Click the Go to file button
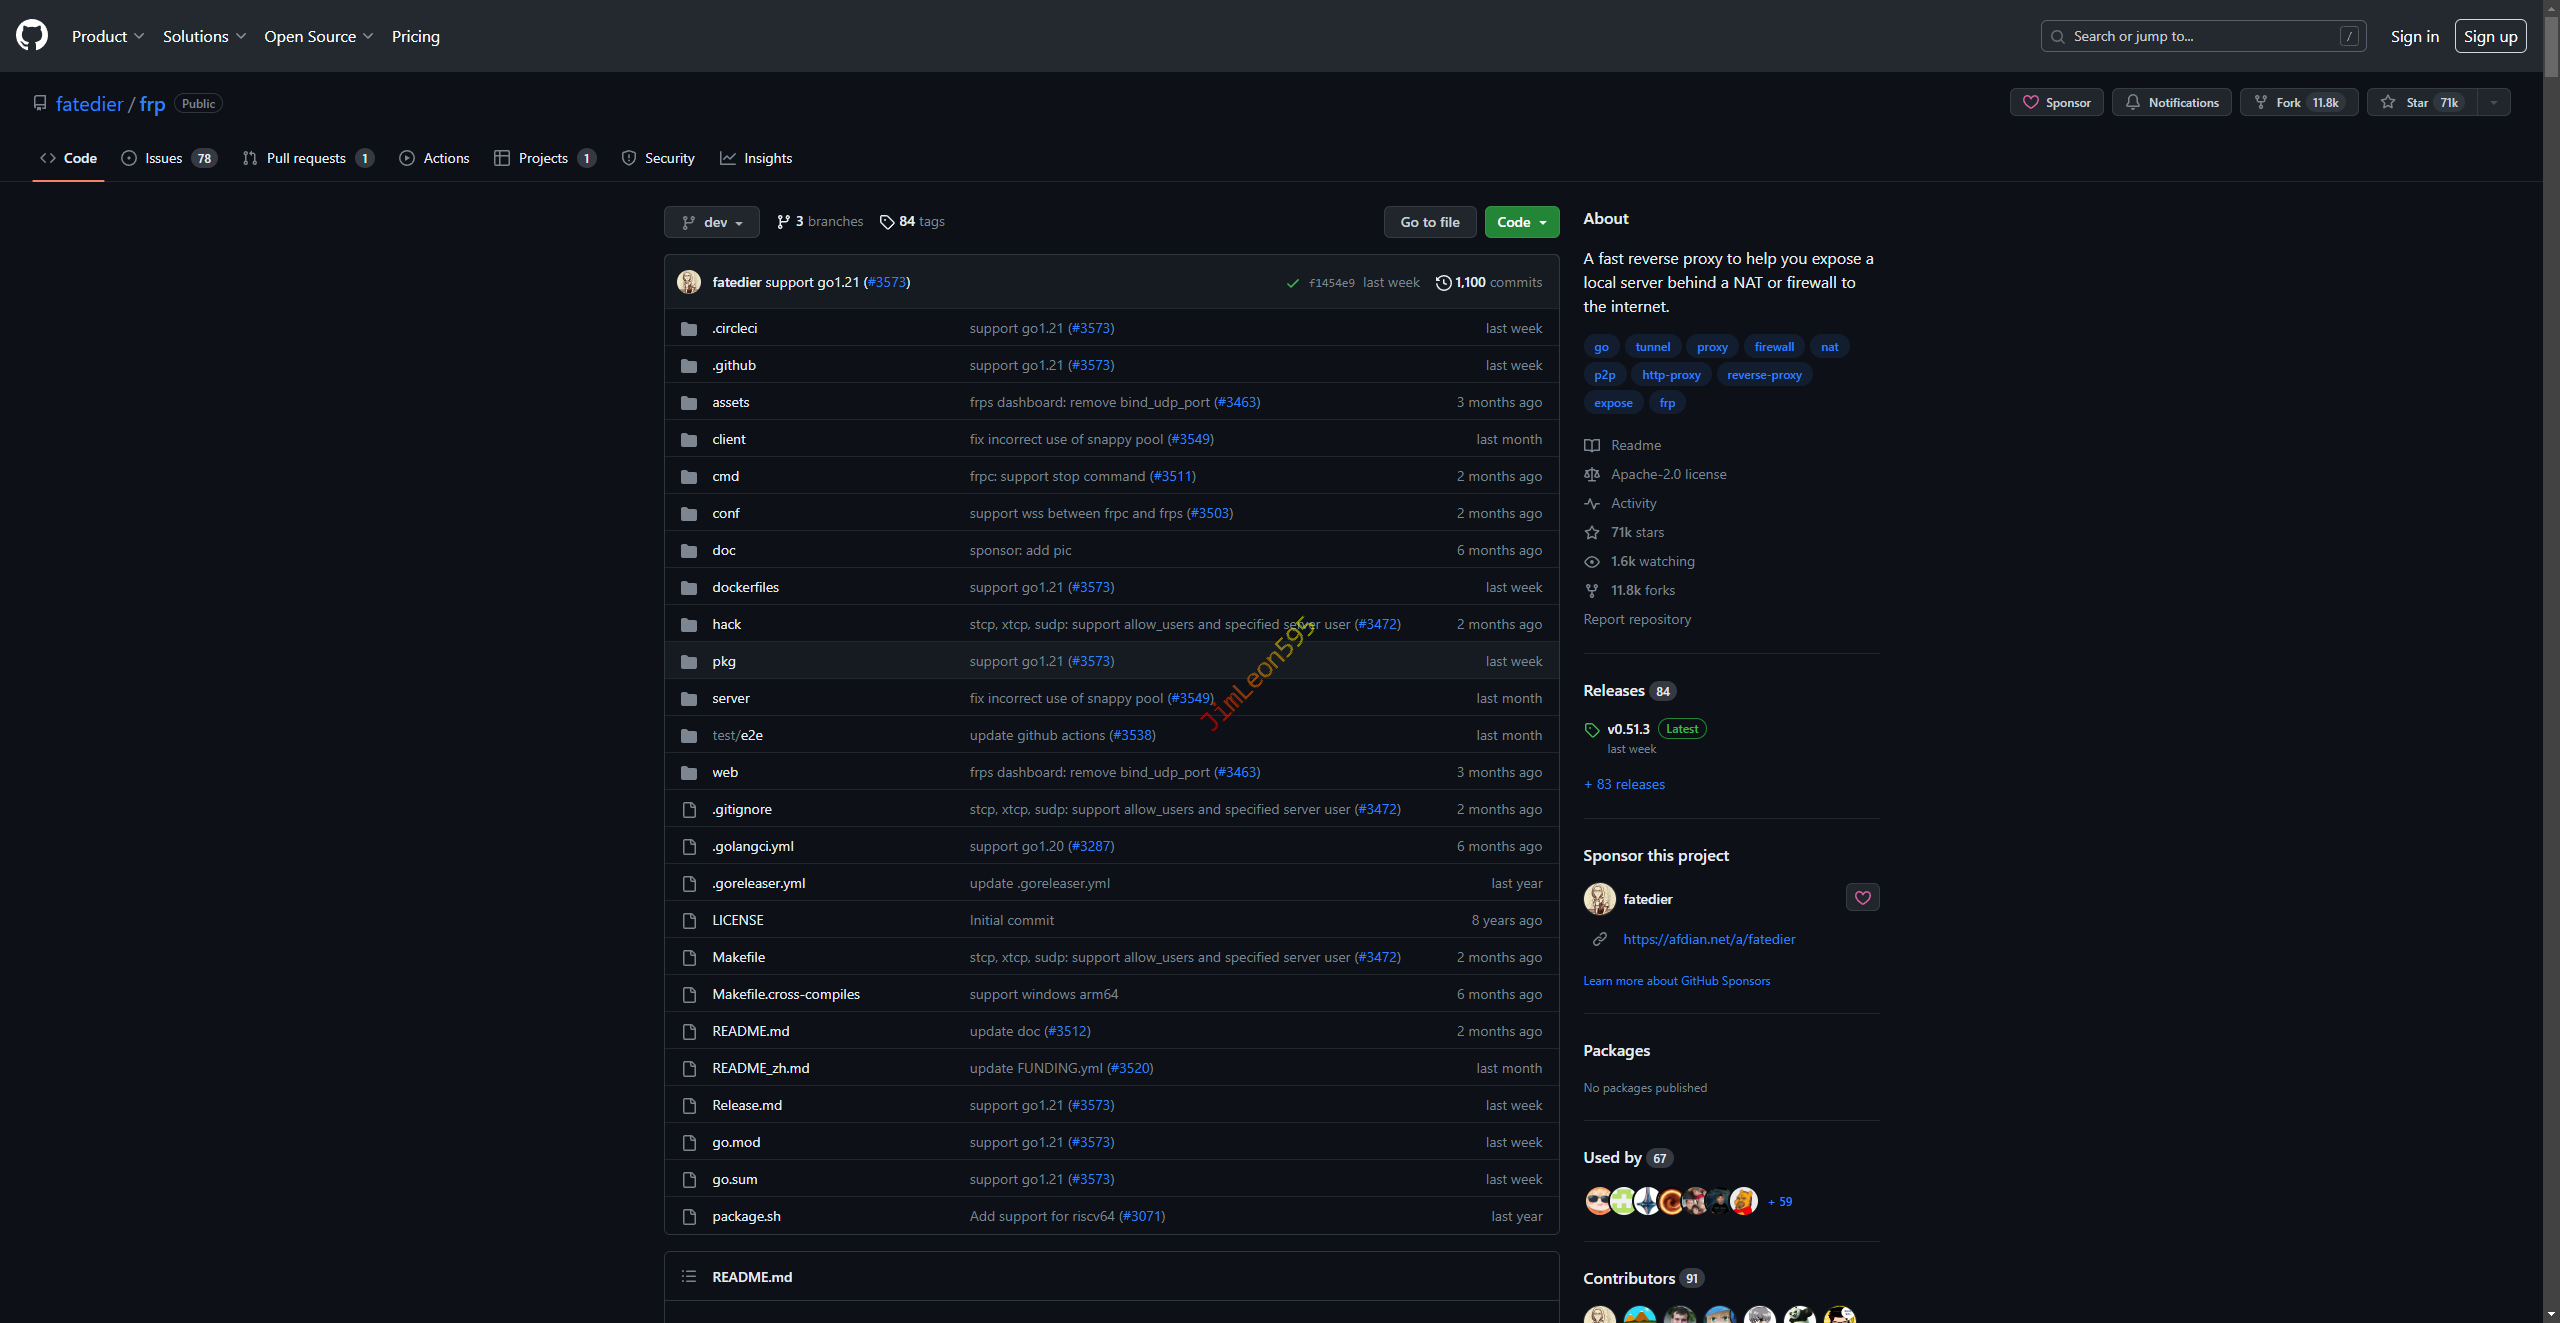The image size is (2560, 1323). coord(1429,222)
